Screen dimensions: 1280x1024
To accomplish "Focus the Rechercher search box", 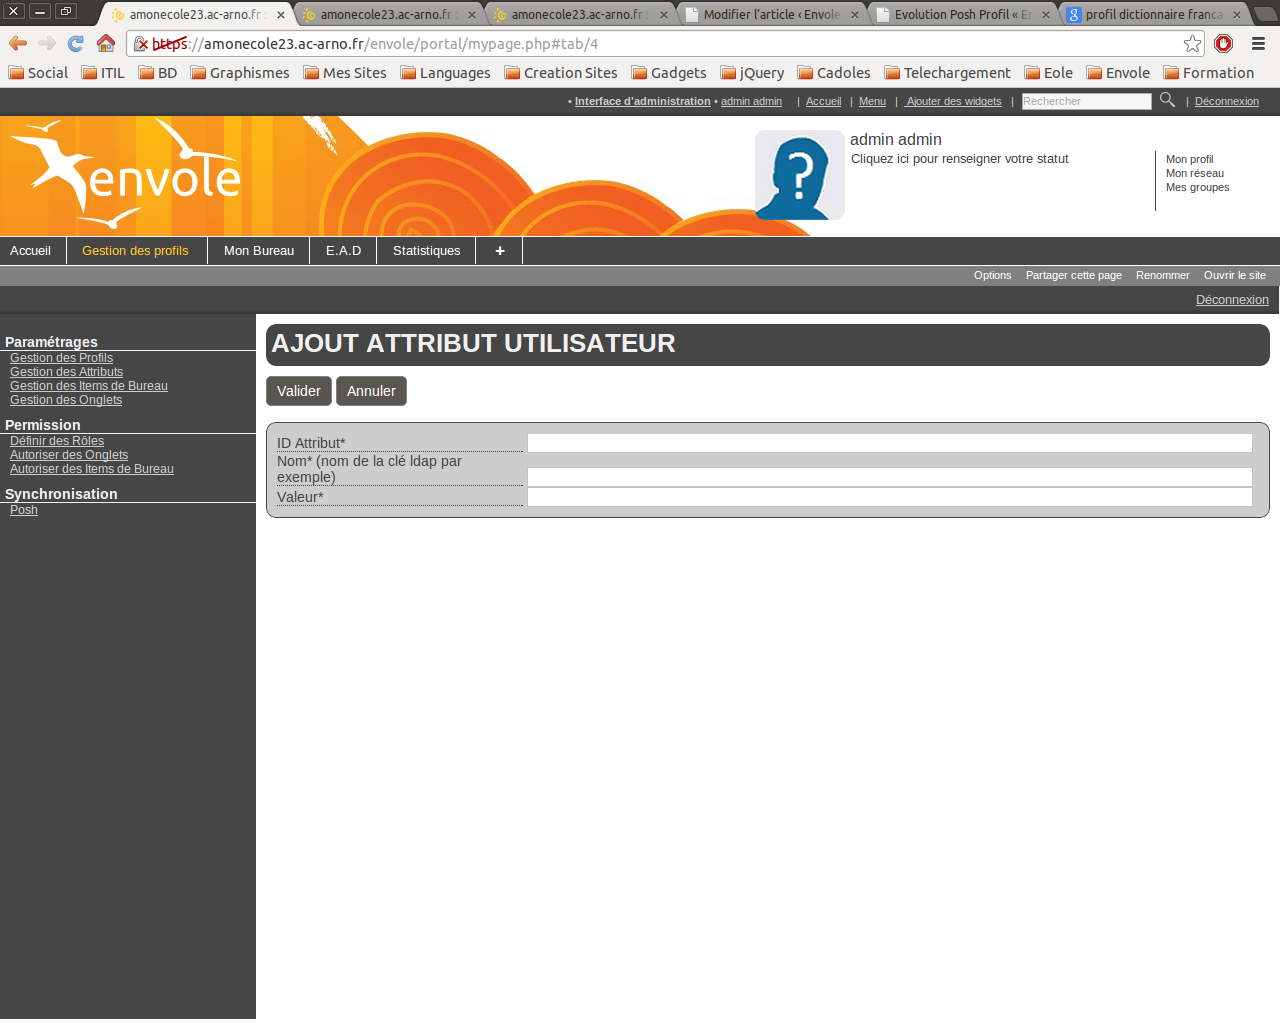I will (1086, 101).
